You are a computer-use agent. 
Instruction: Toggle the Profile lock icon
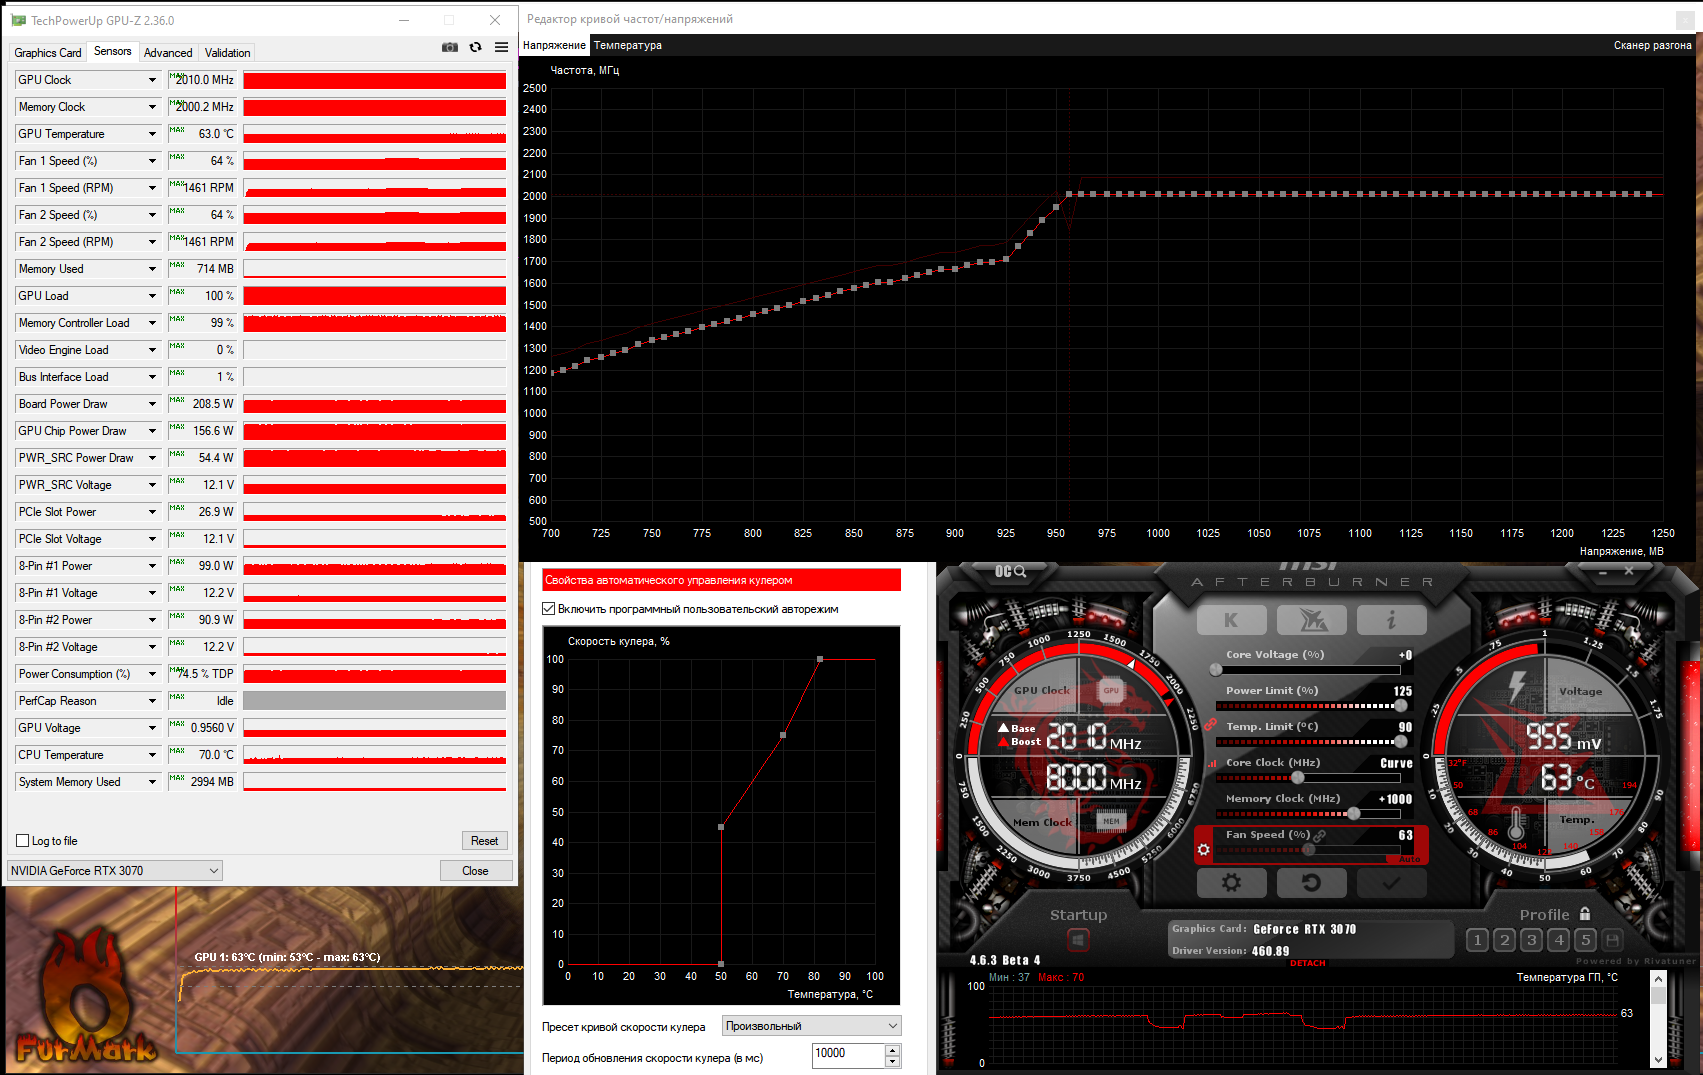[1585, 914]
